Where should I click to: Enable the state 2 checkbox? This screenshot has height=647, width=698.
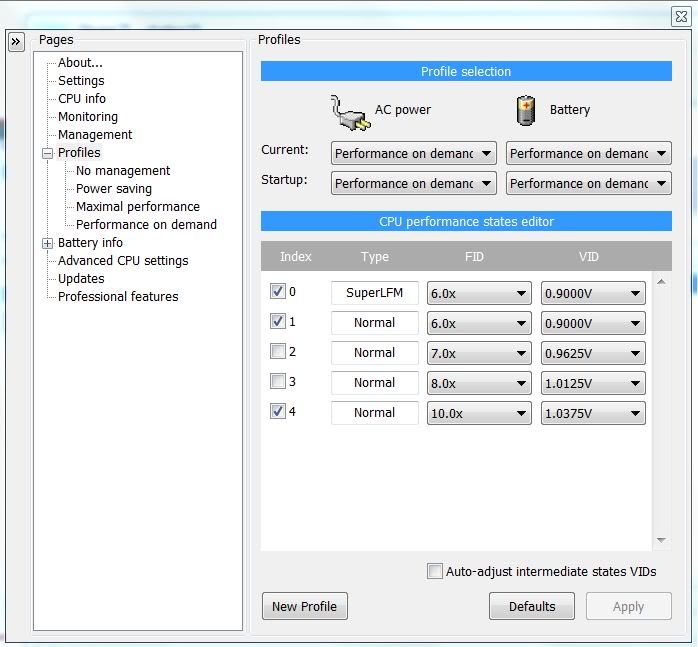[278, 351]
